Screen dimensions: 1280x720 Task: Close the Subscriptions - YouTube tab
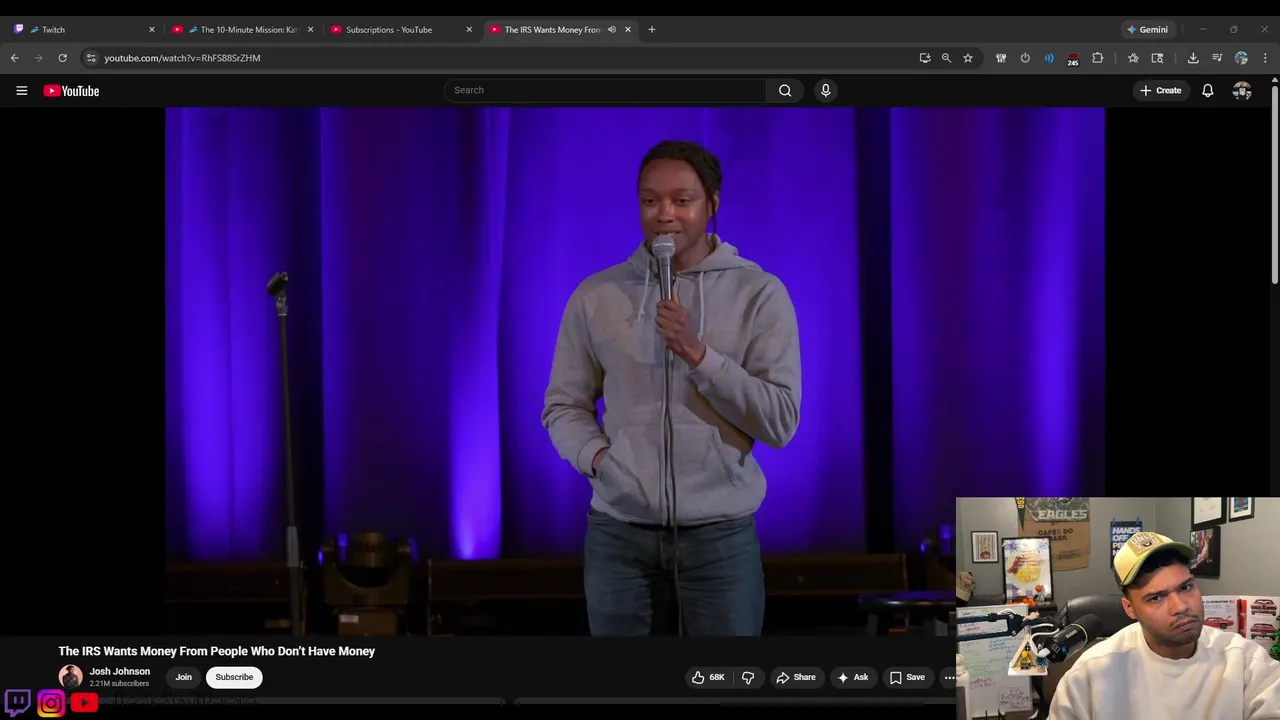[469, 30]
